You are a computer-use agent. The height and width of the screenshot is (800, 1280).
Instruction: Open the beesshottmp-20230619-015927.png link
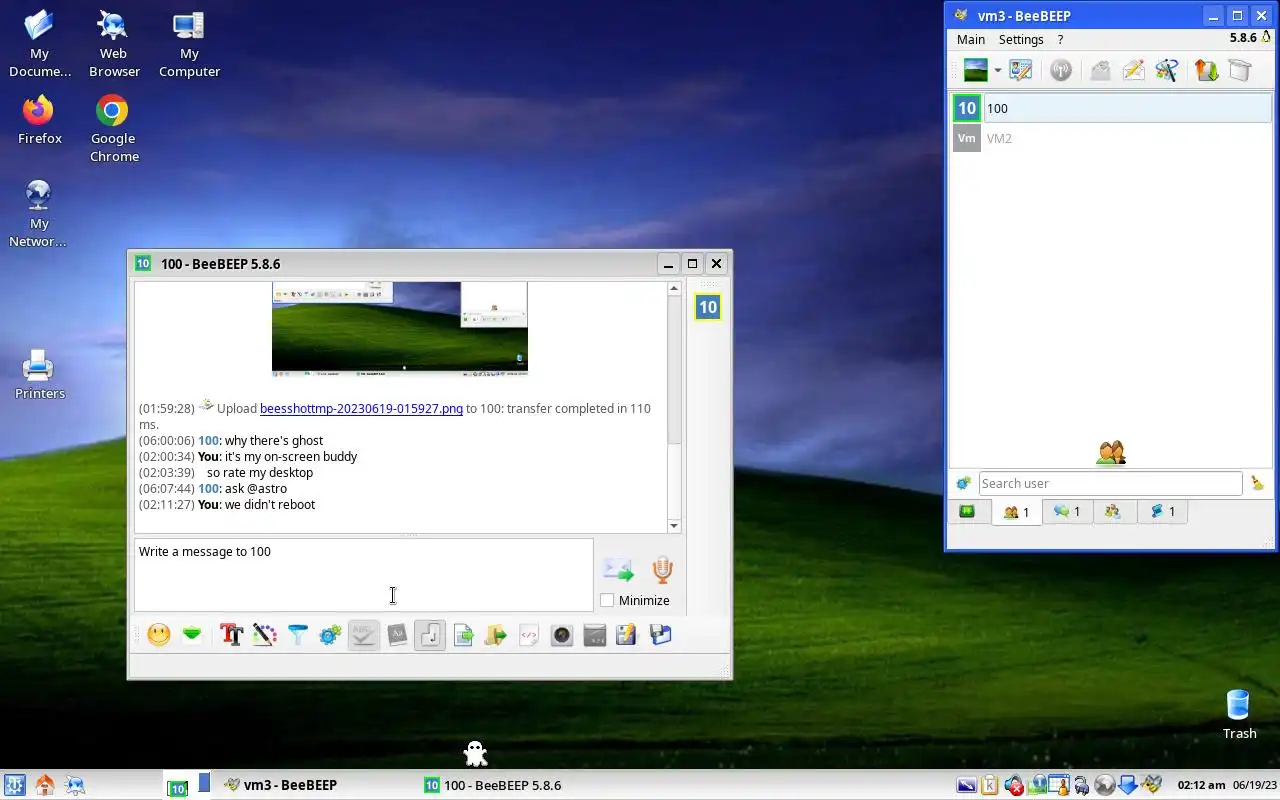(x=361, y=408)
